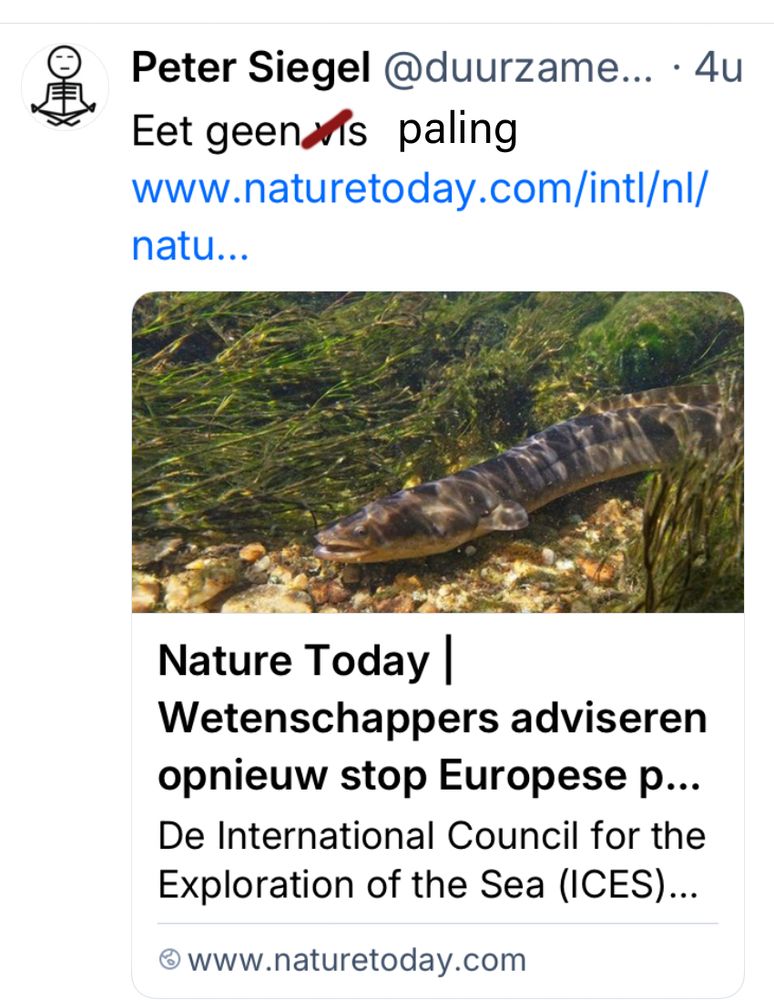Click the card description about ICES
This screenshot has height=1000, width=774.
[x=432, y=860]
